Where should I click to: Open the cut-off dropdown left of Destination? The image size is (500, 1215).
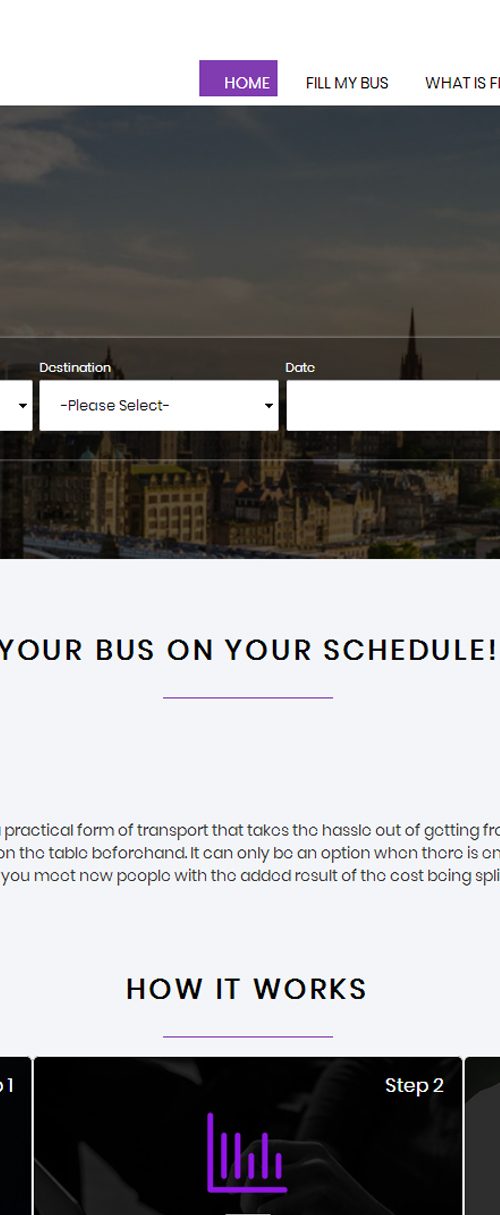coord(16,405)
